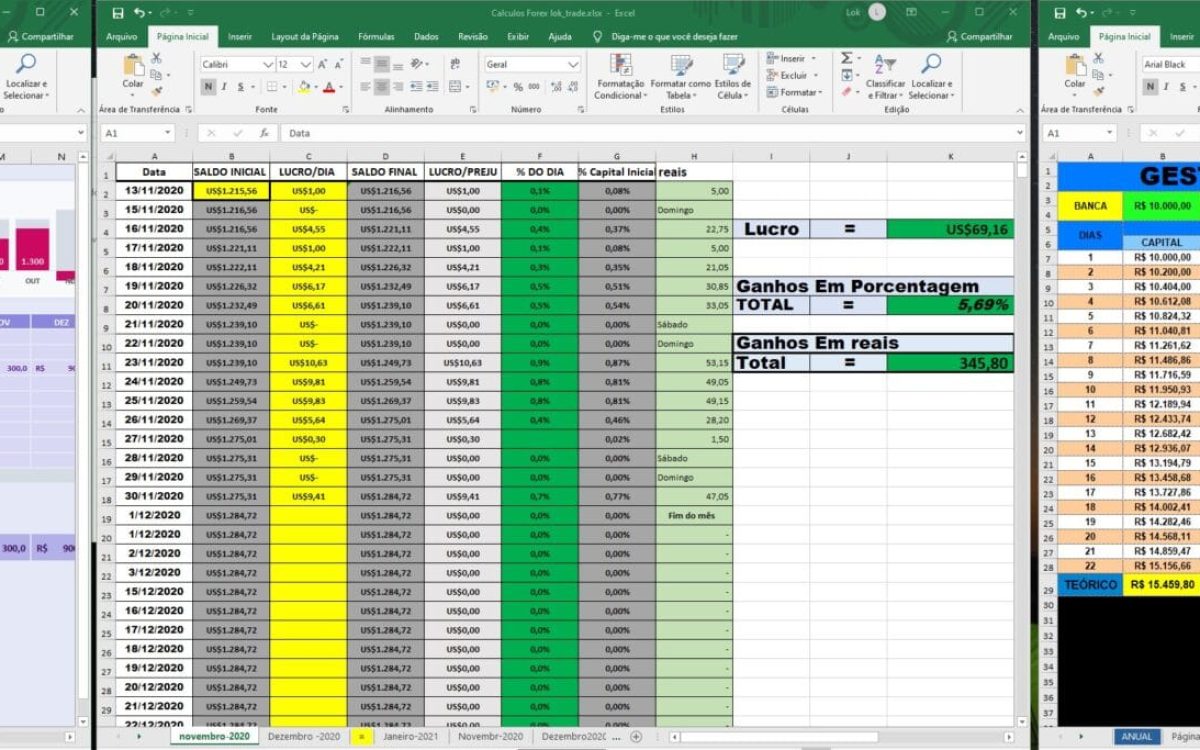Open Formatar como Tabela gallery

[680, 76]
